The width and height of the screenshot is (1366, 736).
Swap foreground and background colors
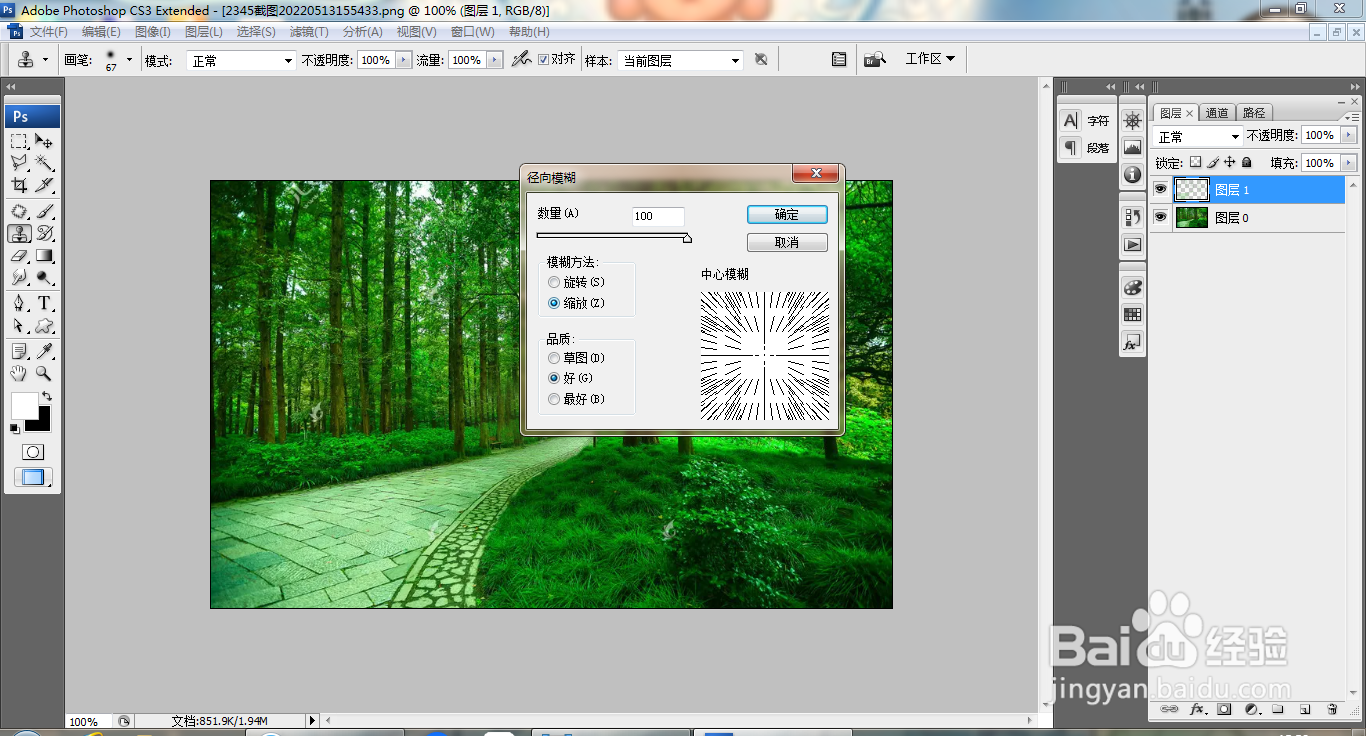pyautogui.click(x=46, y=397)
